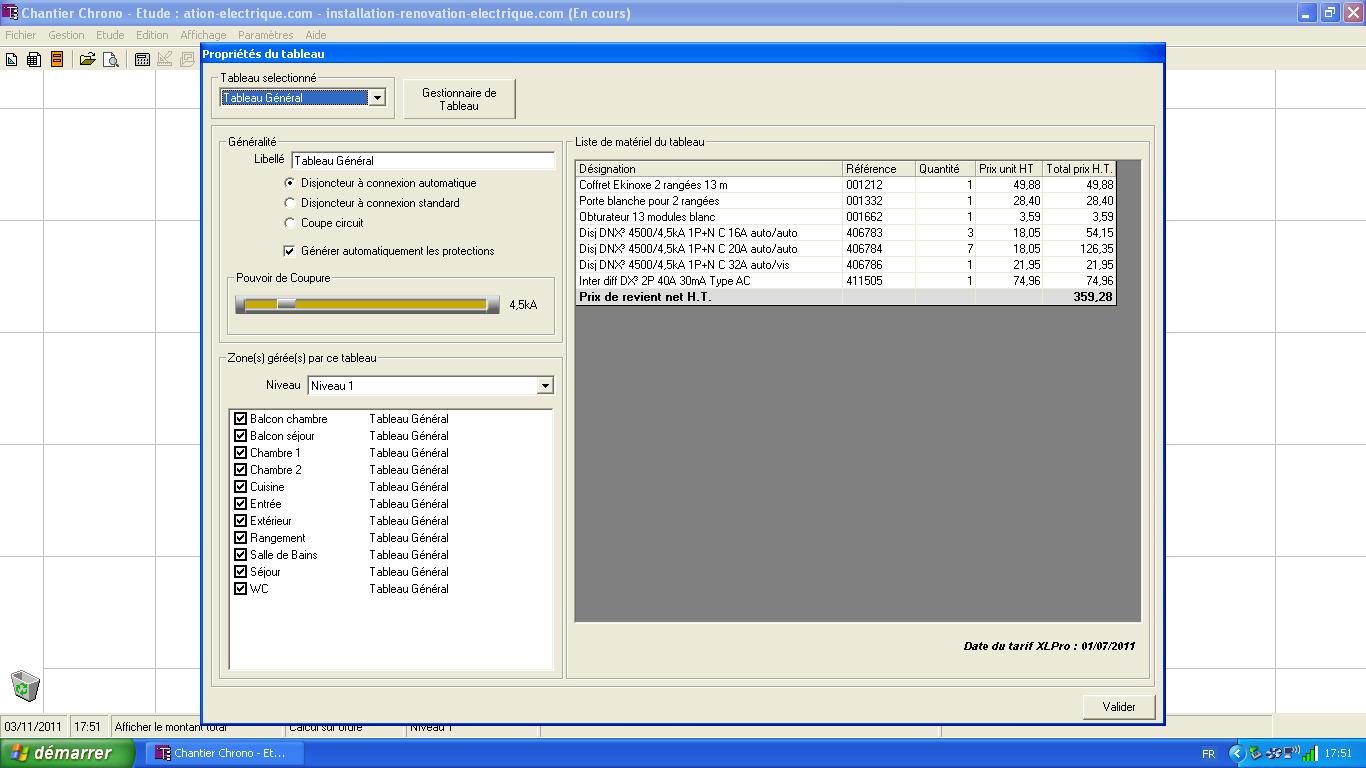This screenshot has height=768, width=1366.
Task: Open the Edition menu
Action: [x=152, y=35]
